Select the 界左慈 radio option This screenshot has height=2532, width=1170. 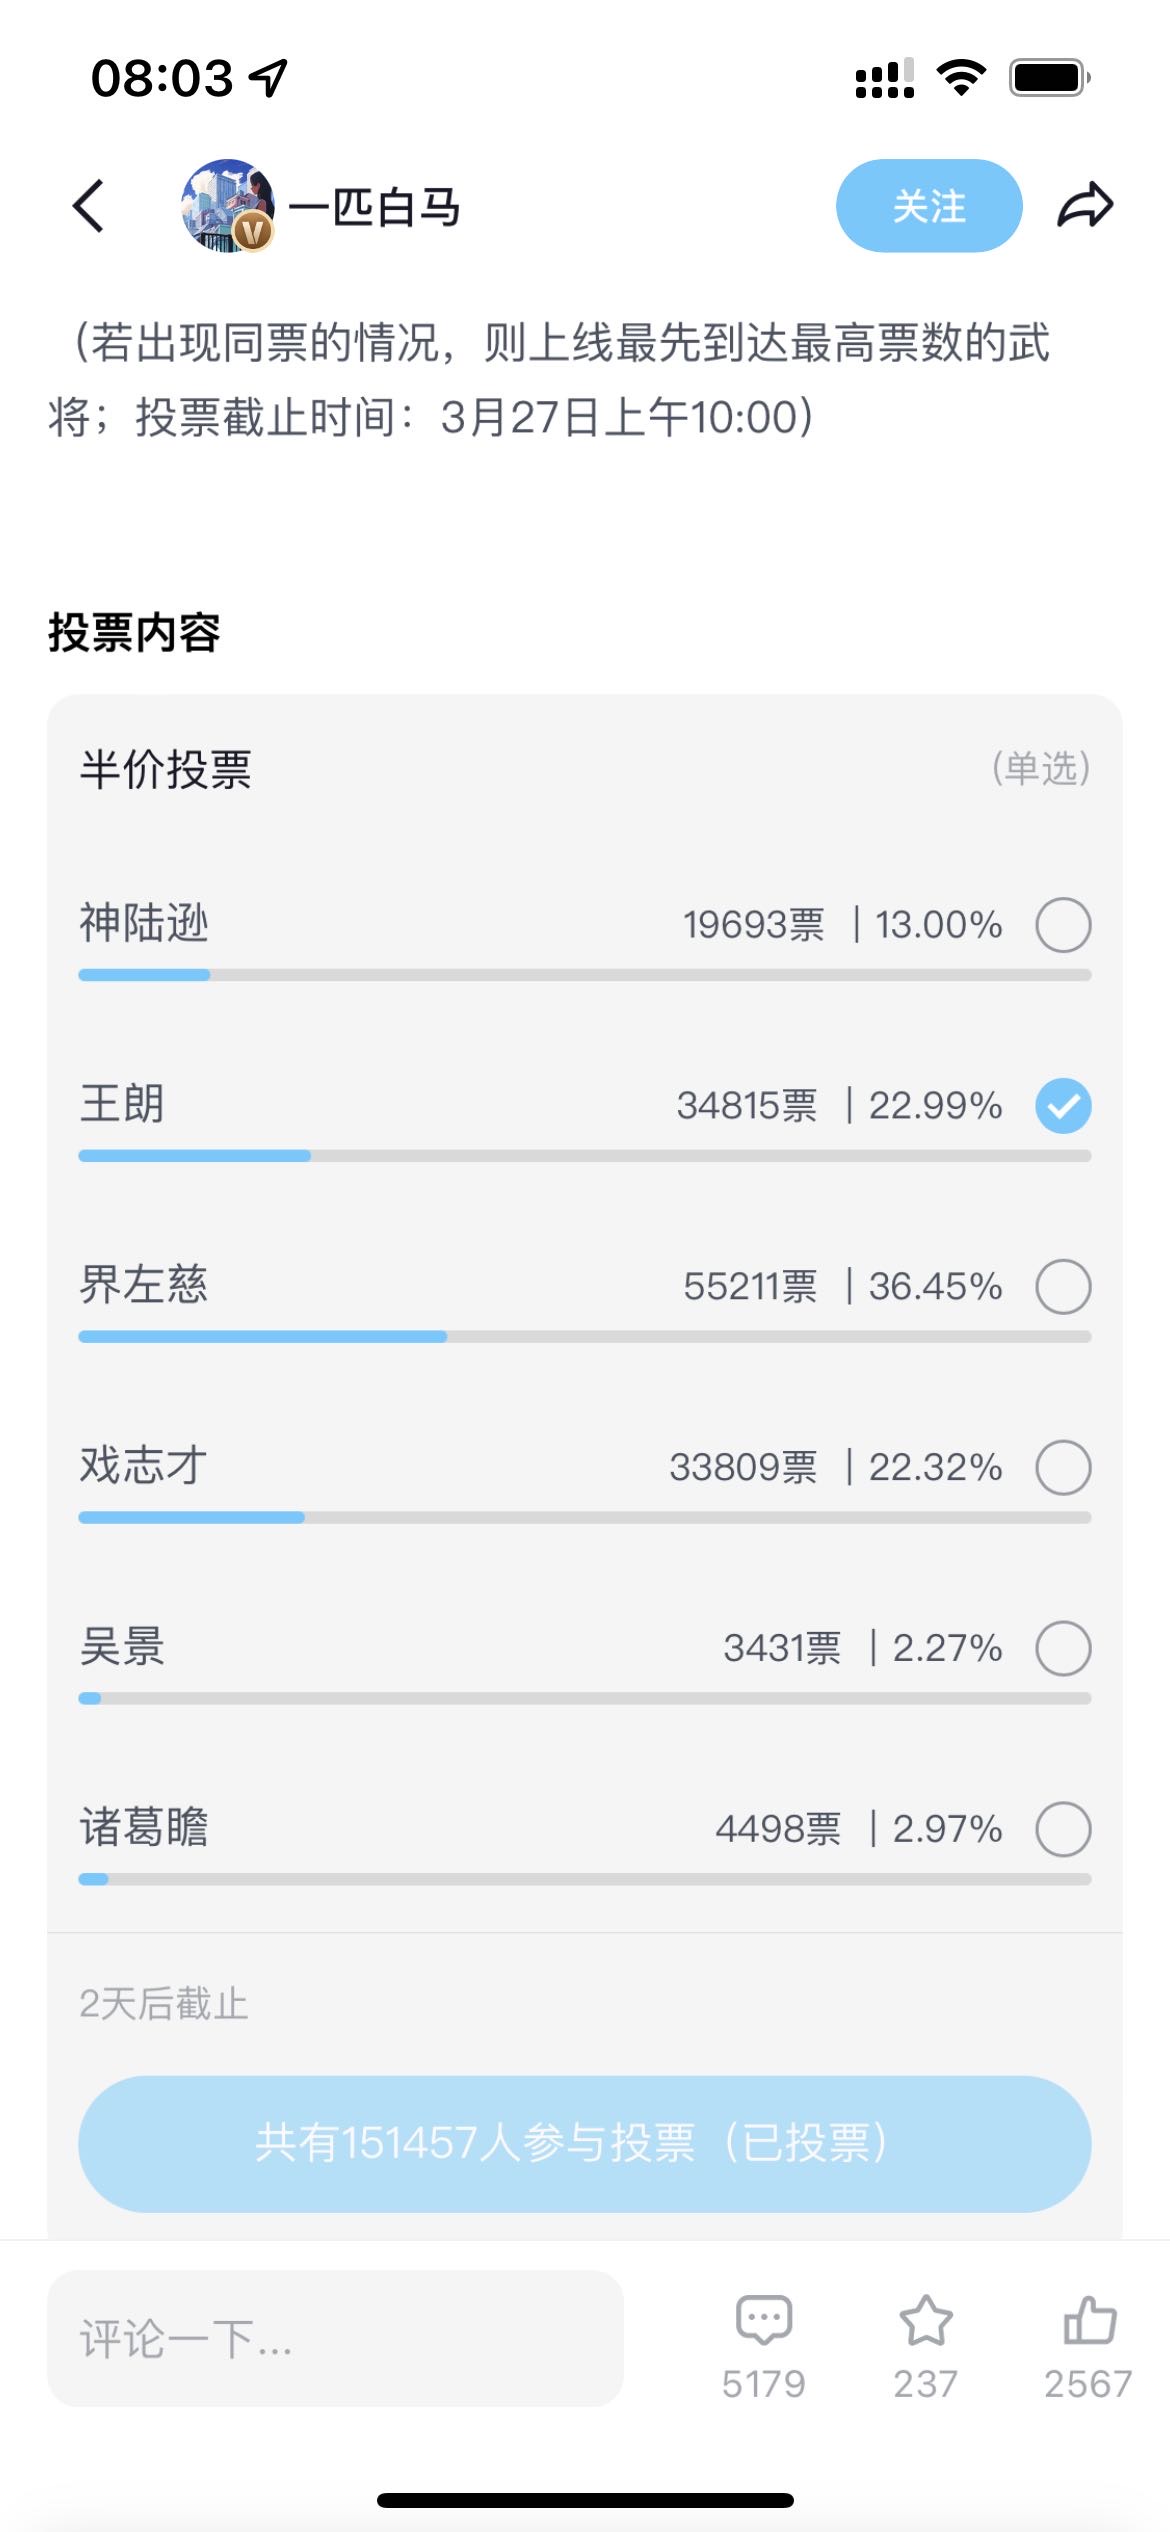(1063, 1286)
